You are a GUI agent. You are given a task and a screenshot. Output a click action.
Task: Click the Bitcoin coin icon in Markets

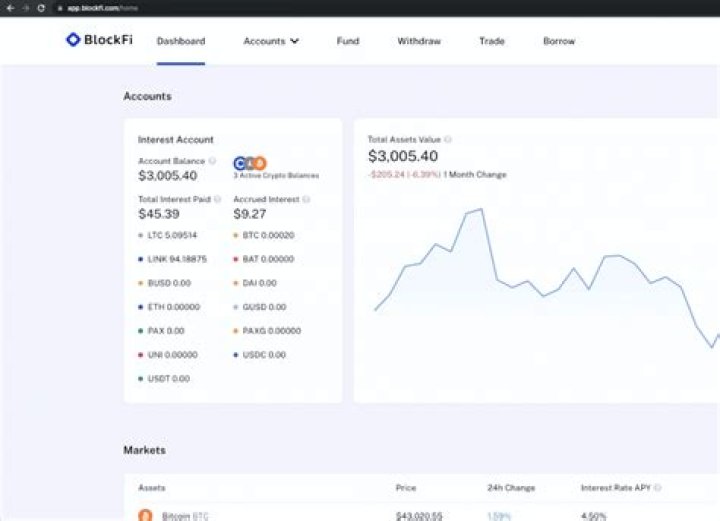(x=145, y=515)
